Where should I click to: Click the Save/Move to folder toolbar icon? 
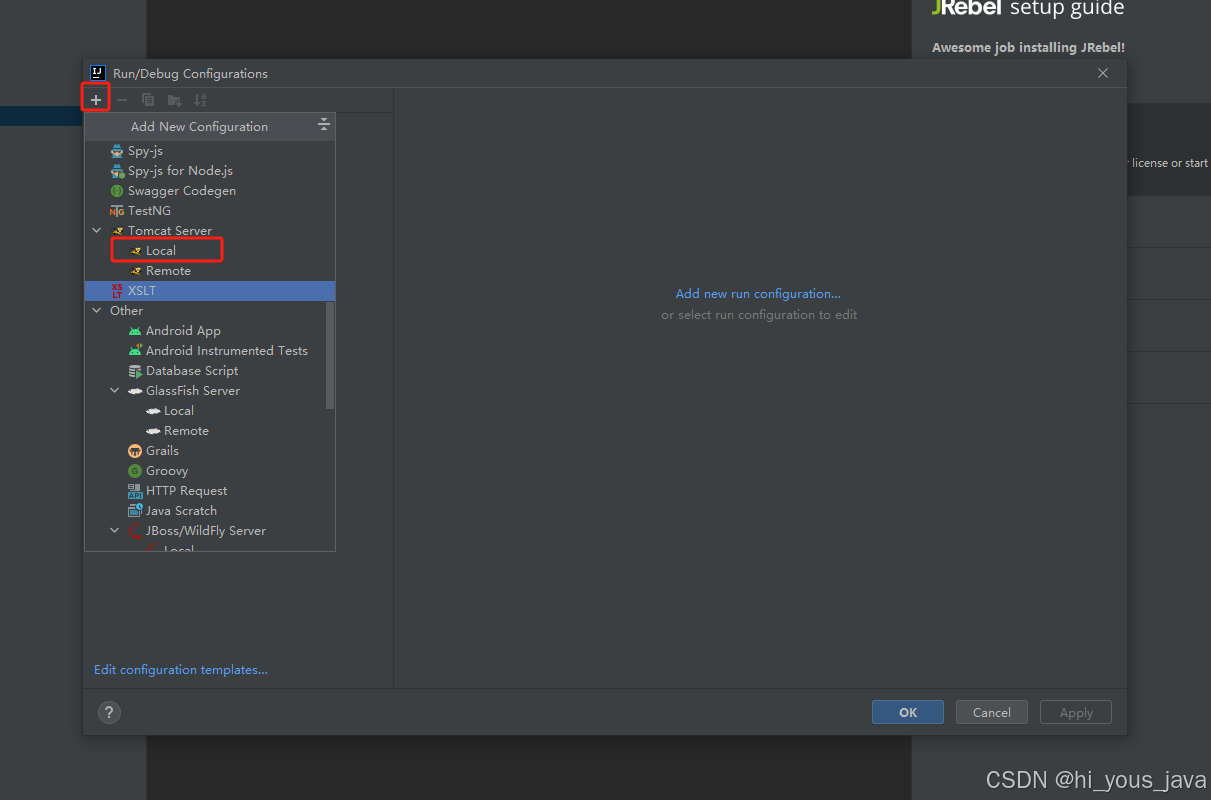pyautogui.click(x=174, y=100)
